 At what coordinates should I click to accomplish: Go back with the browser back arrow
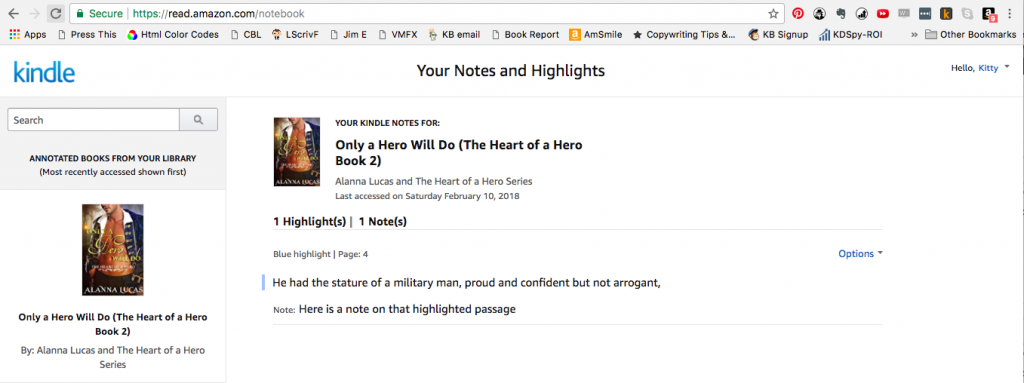pos(13,13)
